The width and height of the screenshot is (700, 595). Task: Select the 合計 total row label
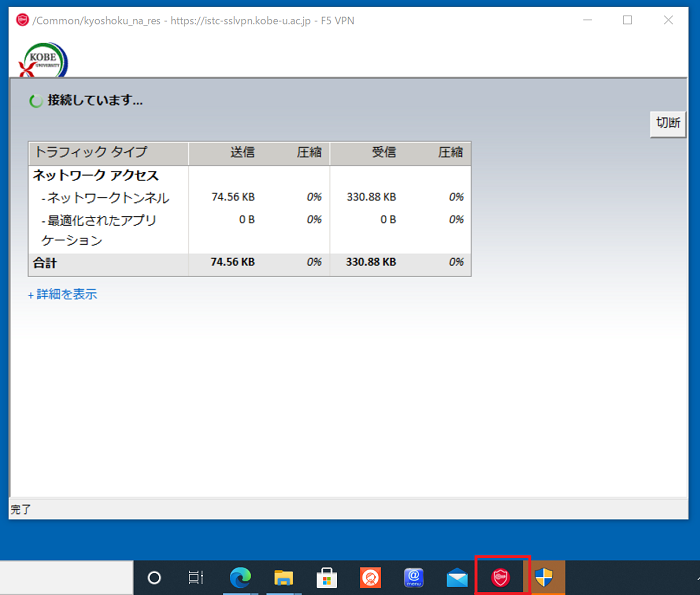pyautogui.click(x=45, y=263)
